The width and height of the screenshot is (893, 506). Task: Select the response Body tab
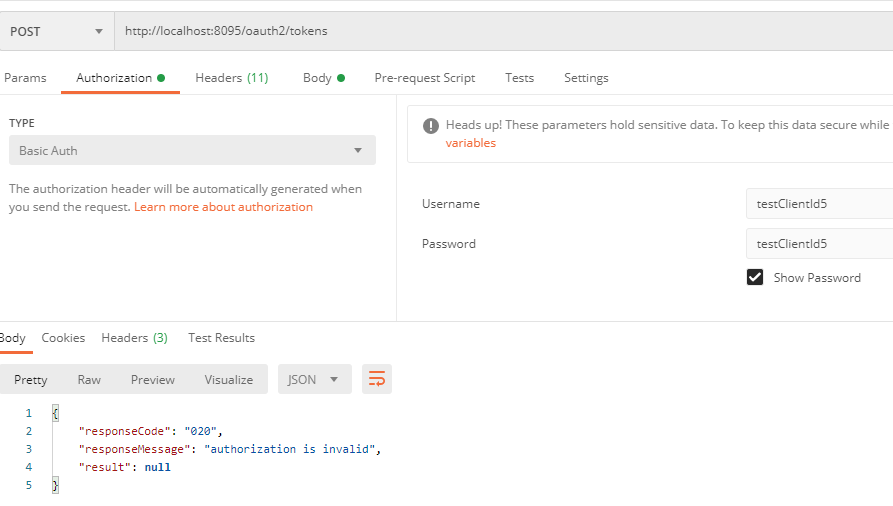pos(13,338)
